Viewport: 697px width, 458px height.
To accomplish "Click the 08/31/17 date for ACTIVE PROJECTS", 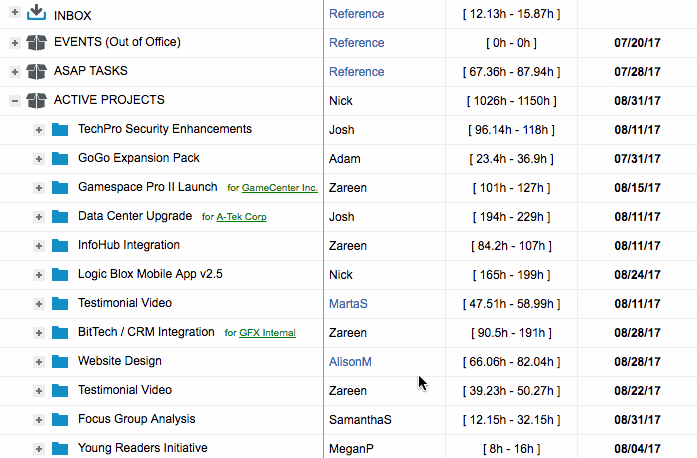I will (x=637, y=101).
